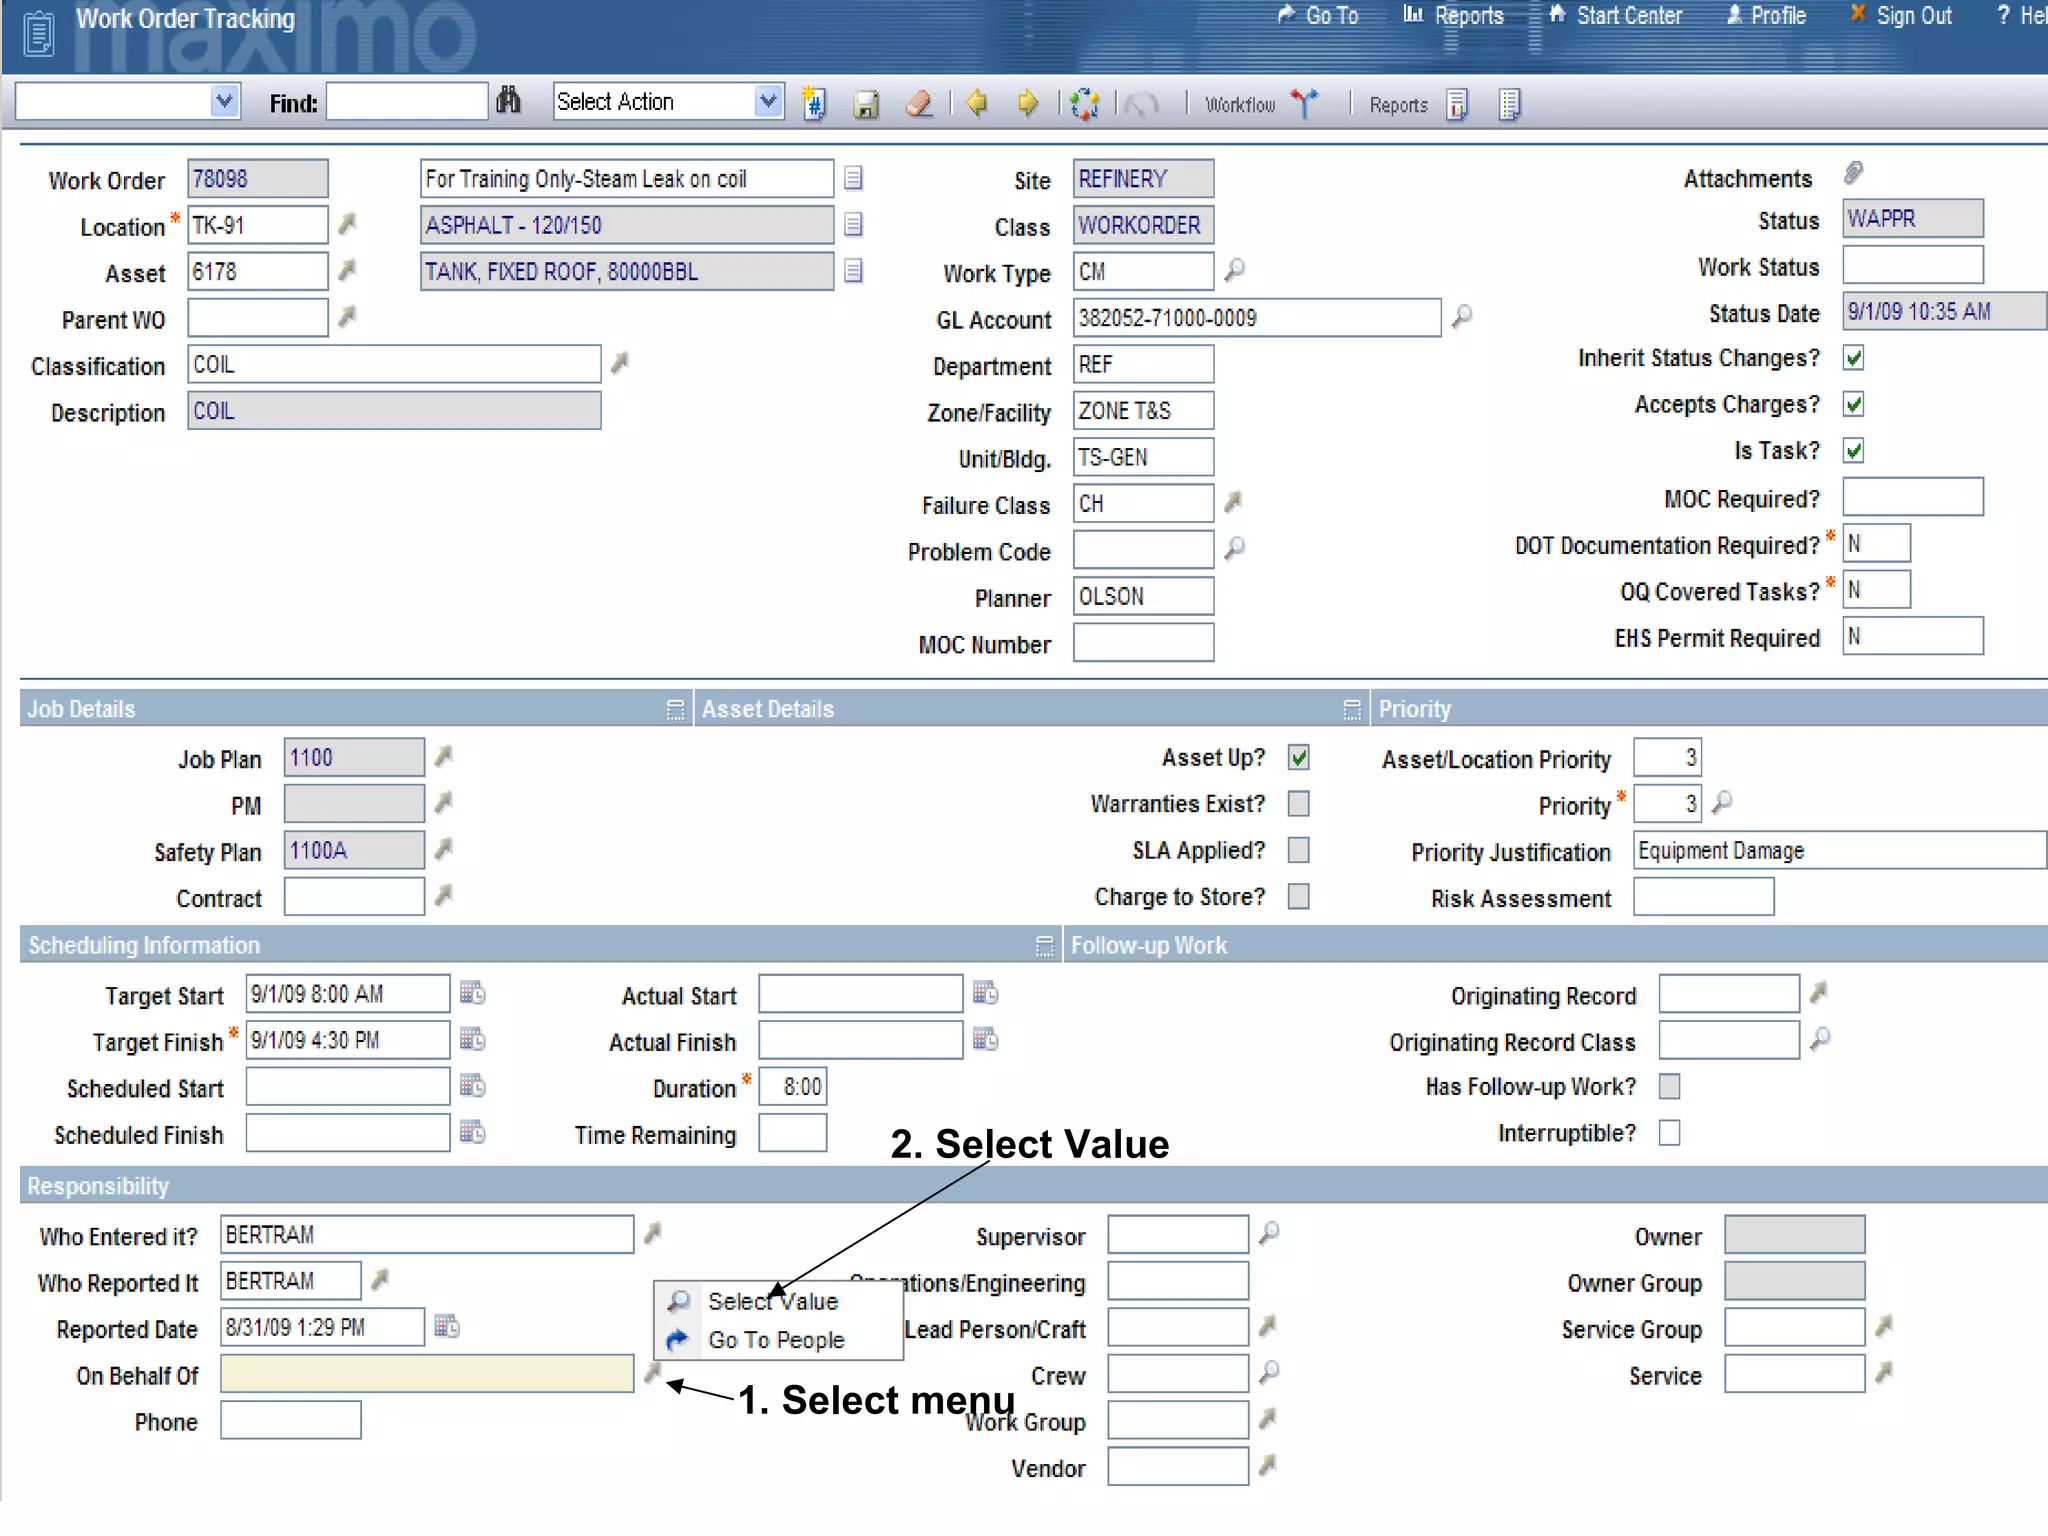
Task: Choose Select Value from popup menu
Action: tap(772, 1301)
